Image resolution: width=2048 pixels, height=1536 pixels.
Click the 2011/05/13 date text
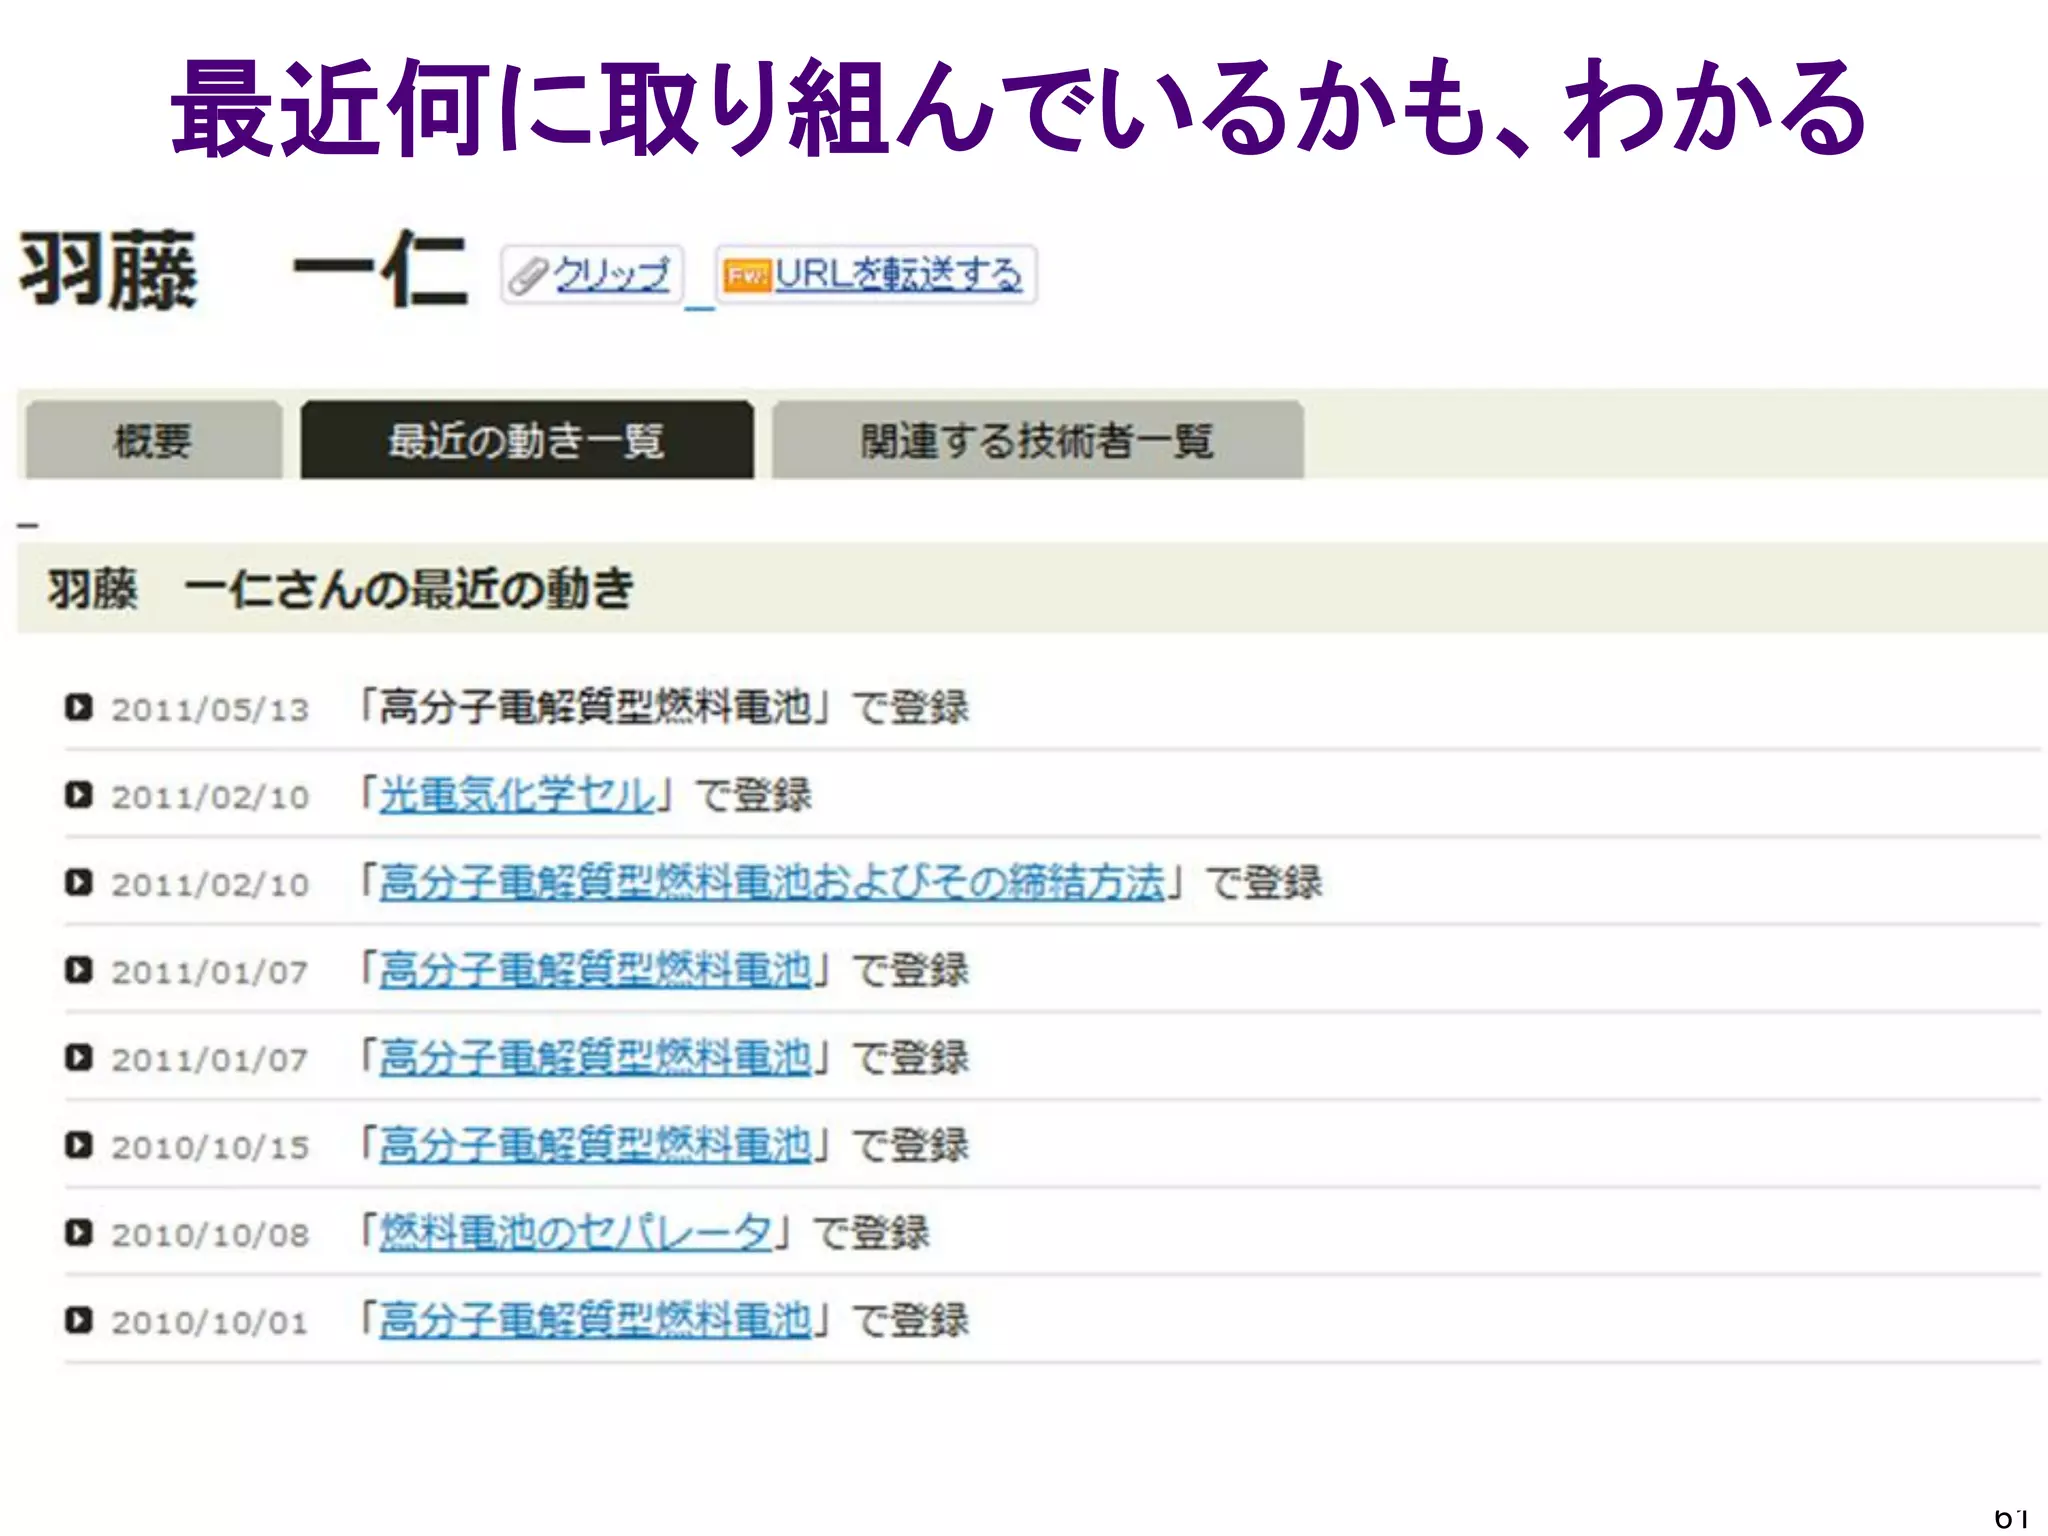tap(210, 710)
